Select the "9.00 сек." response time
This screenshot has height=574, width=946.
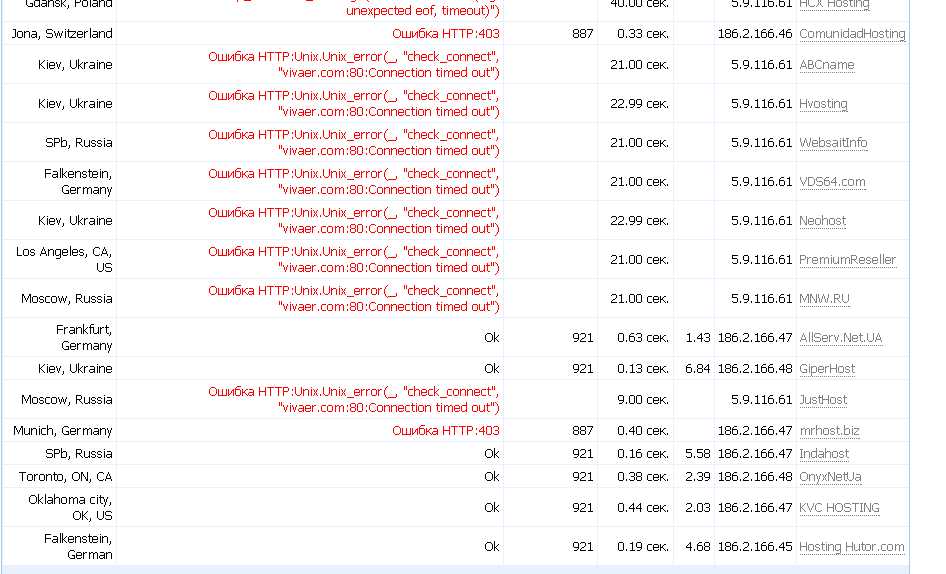click(643, 400)
